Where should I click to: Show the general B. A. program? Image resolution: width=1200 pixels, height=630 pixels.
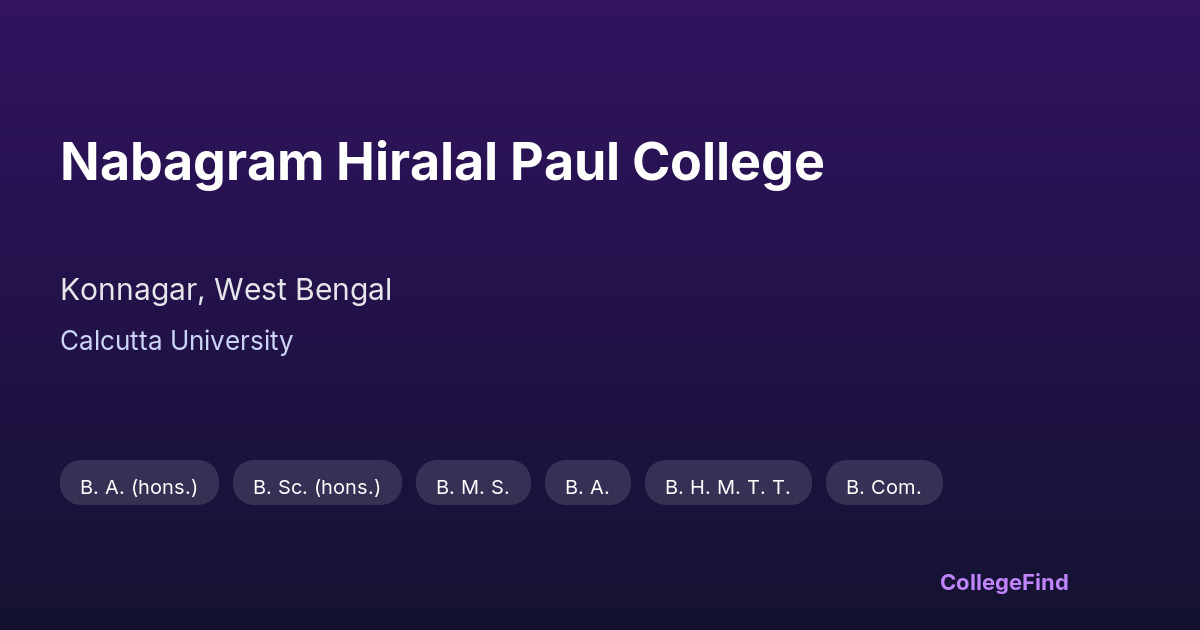click(587, 483)
